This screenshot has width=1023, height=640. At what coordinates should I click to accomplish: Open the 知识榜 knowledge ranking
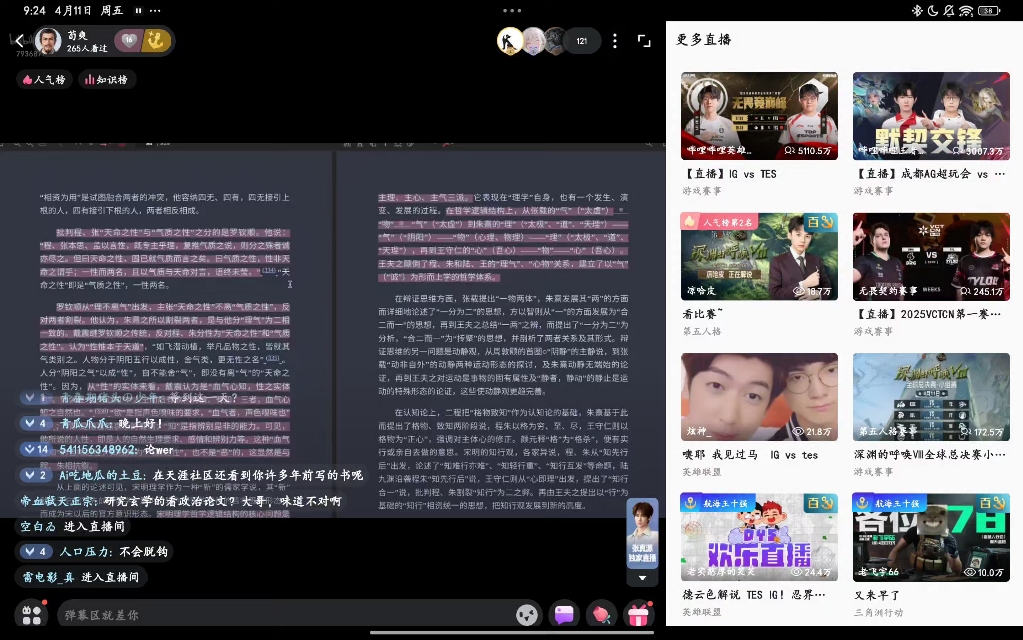coord(106,80)
